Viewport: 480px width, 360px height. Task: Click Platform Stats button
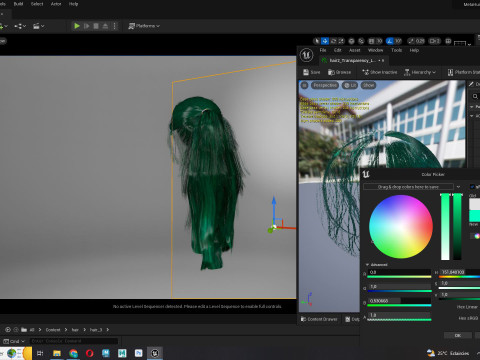pyautogui.click(x=463, y=72)
